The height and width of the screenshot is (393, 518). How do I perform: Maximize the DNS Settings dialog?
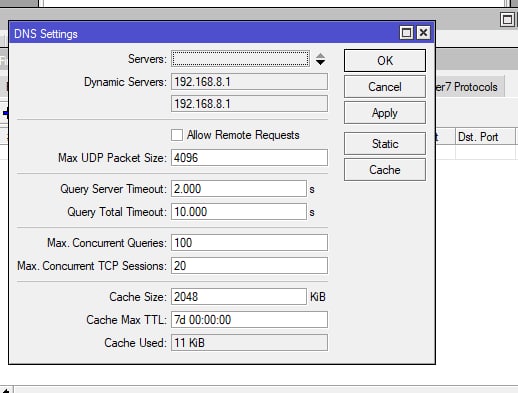[x=406, y=33]
